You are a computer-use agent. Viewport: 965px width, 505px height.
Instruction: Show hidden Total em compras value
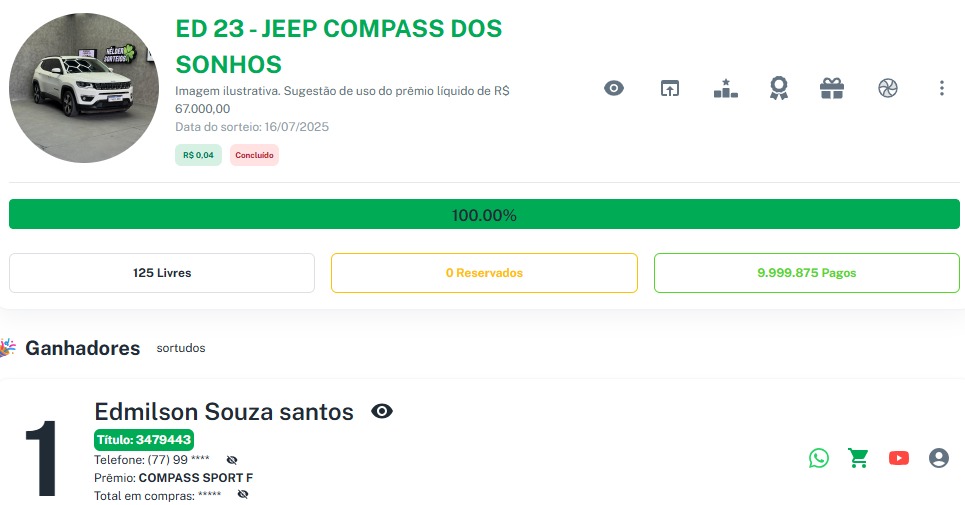pyautogui.click(x=243, y=494)
